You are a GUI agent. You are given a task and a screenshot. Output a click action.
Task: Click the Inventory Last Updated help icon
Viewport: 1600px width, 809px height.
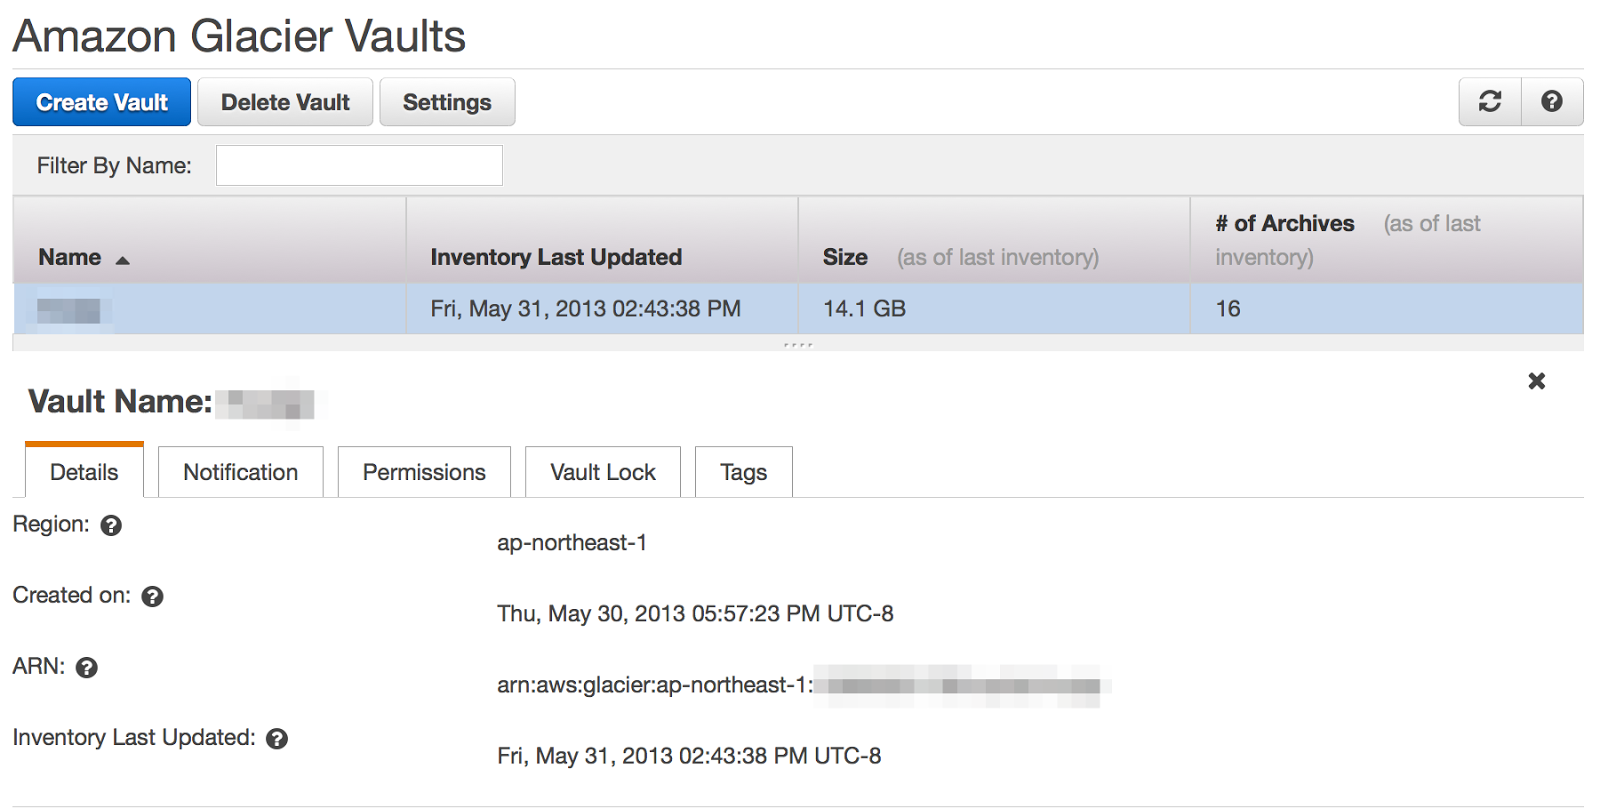pyautogui.click(x=277, y=739)
